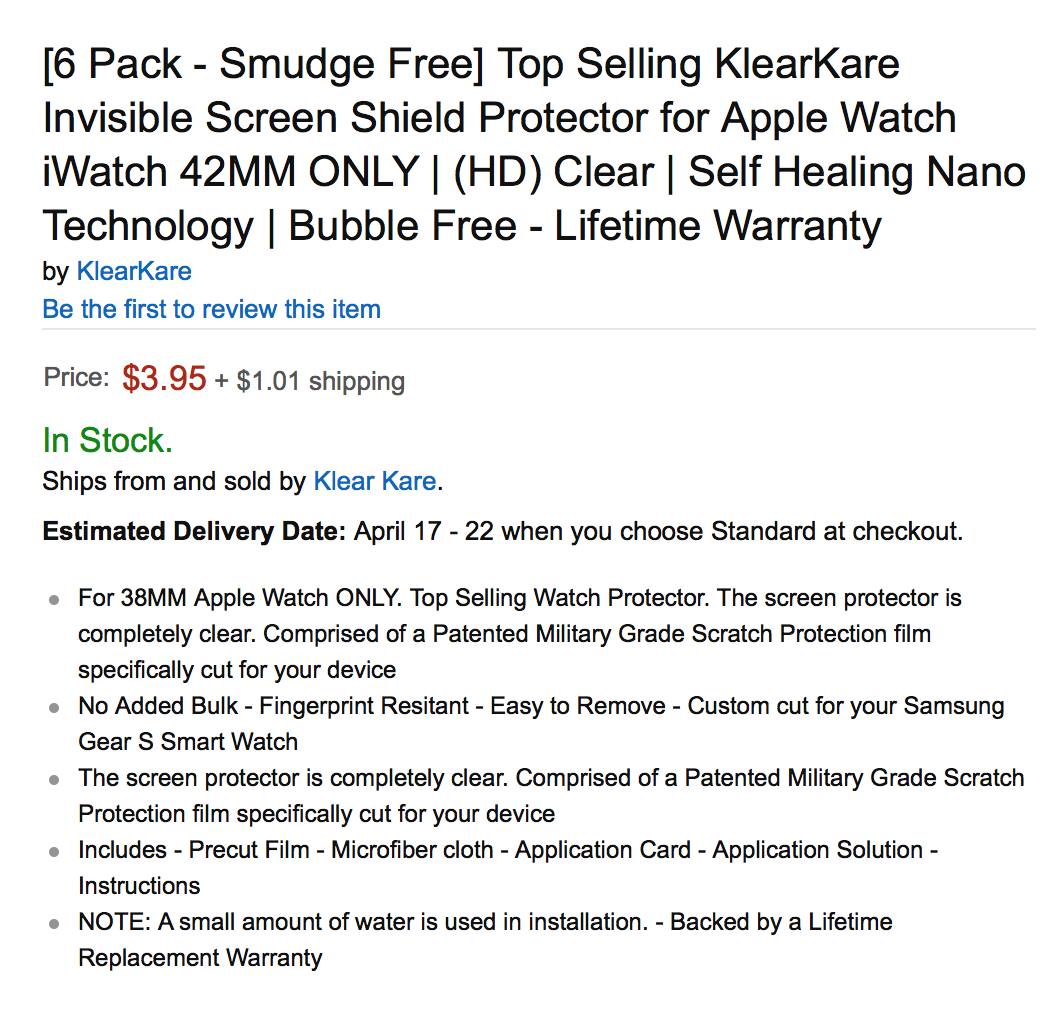Open 'Be the first to review this item'
Screen dimensions: 1058x1014
tap(211, 309)
